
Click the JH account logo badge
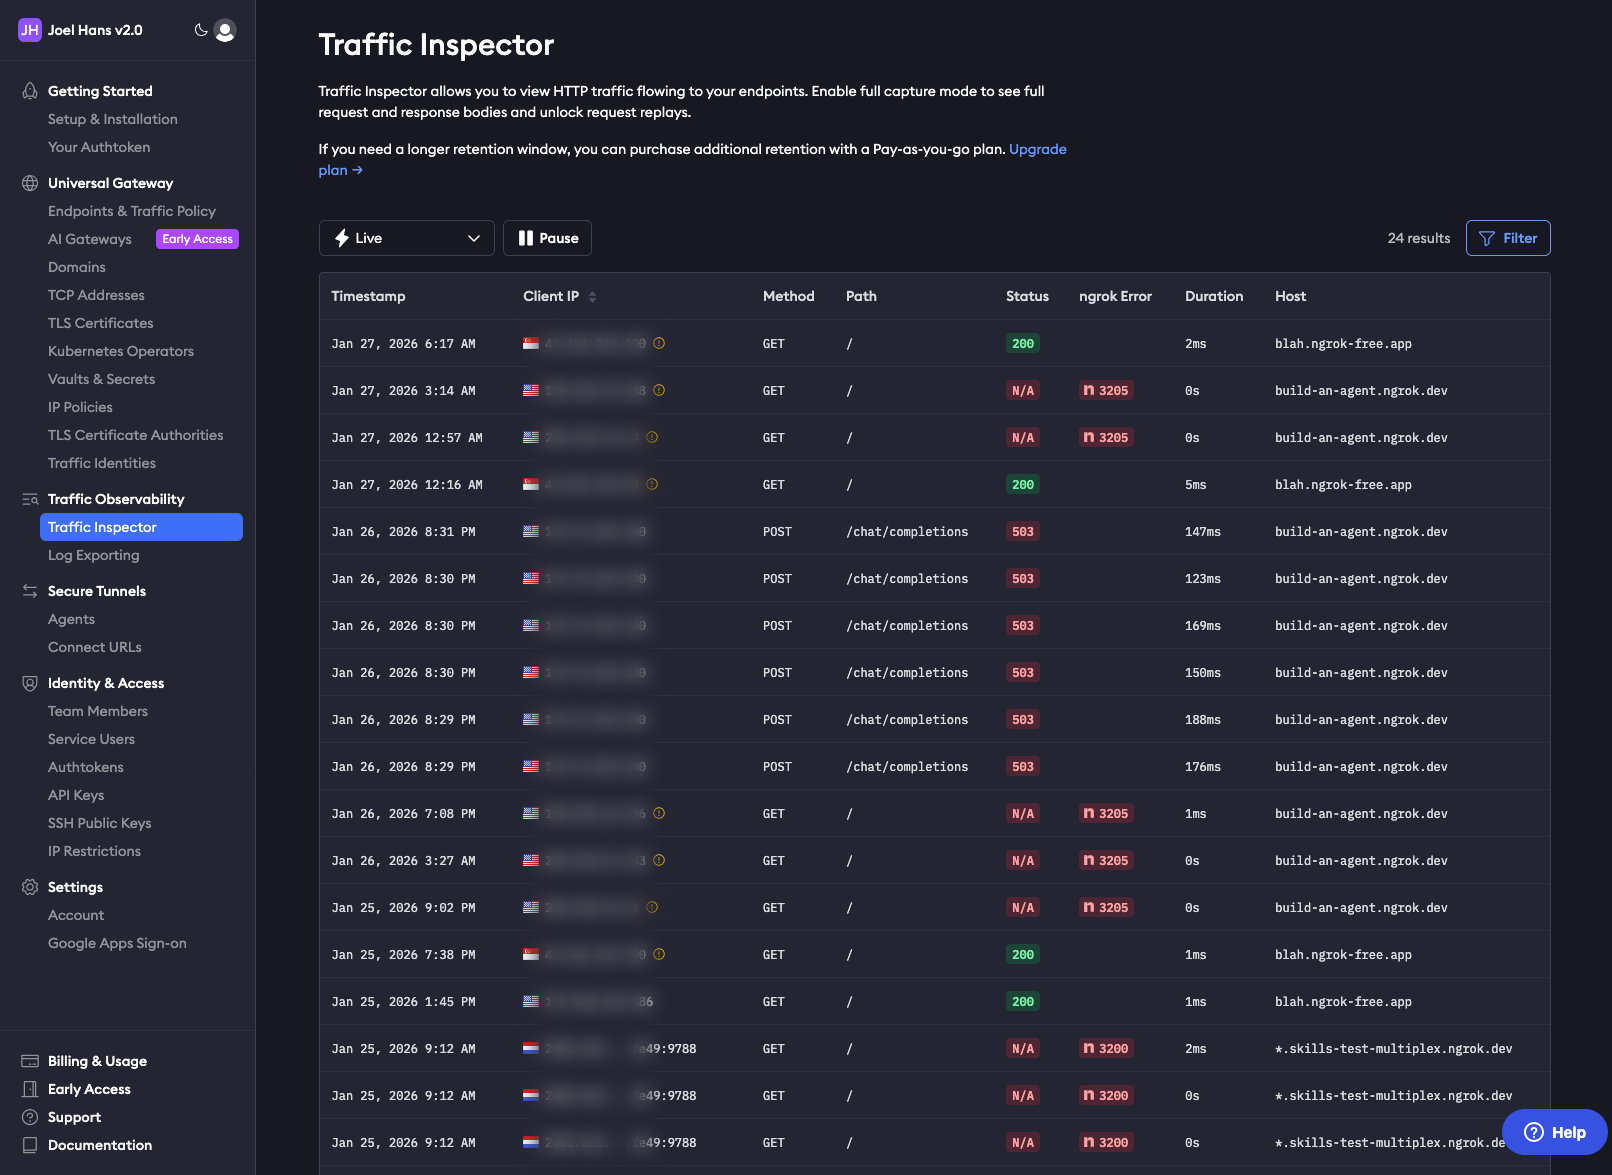(30, 30)
